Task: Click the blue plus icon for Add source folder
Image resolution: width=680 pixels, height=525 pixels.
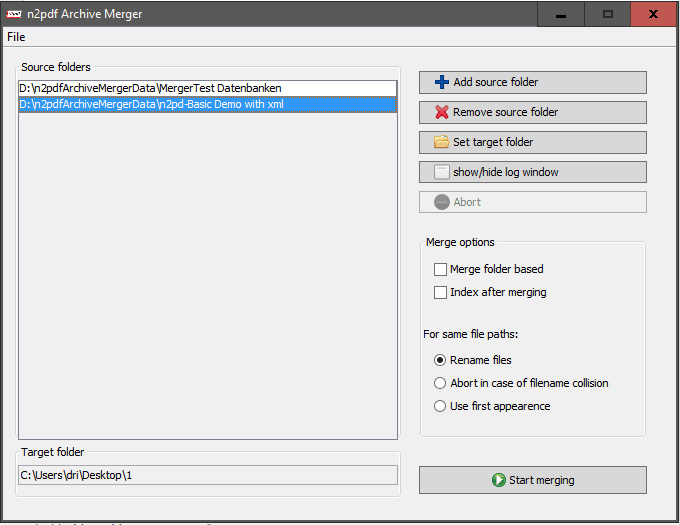Action: coord(441,82)
